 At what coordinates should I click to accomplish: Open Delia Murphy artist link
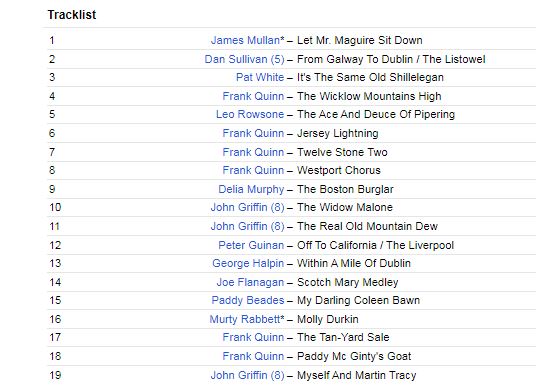251,189
